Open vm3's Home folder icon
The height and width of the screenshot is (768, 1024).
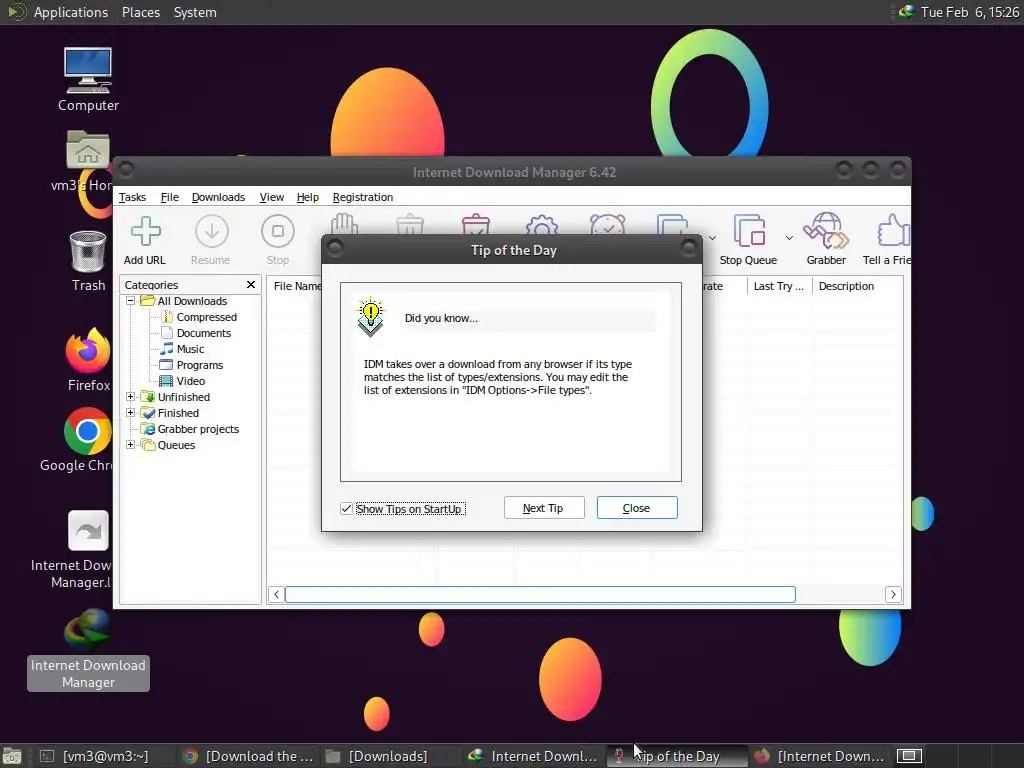pos(88,151)
